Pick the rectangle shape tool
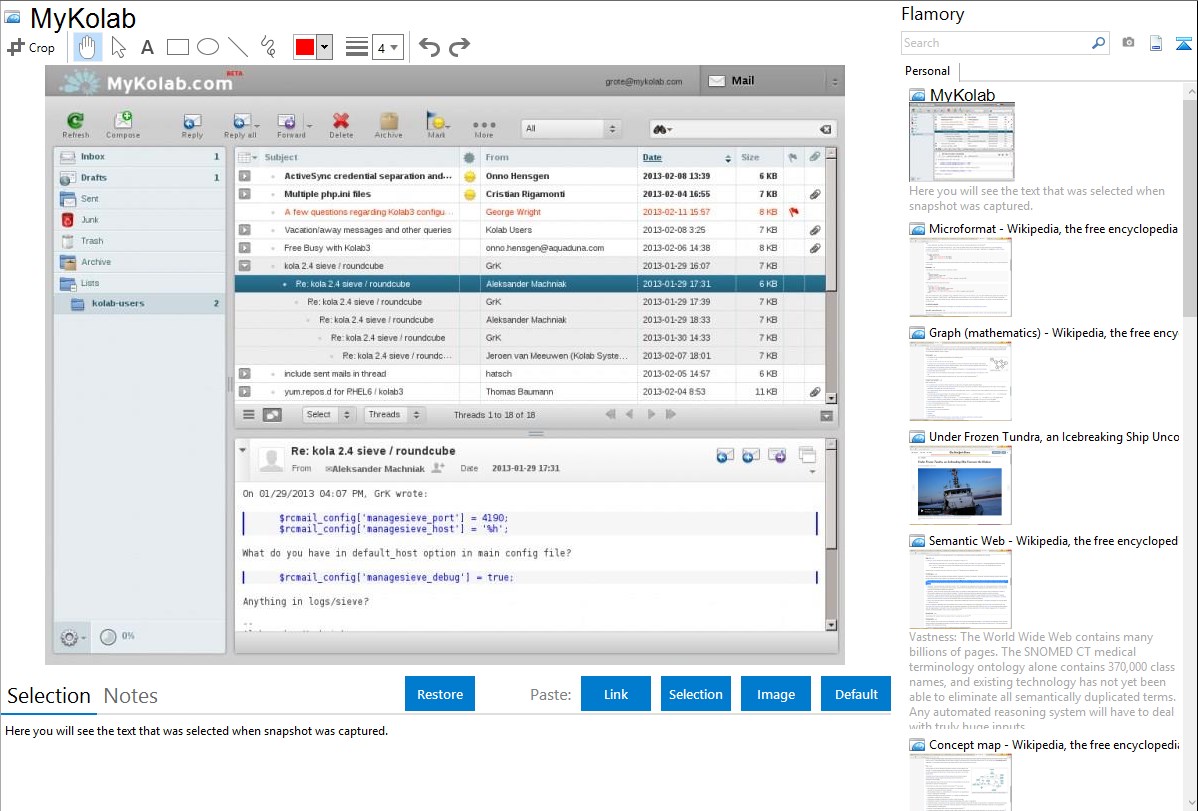1198x811 pixels. pyautogui.click(x=178, y=47)
